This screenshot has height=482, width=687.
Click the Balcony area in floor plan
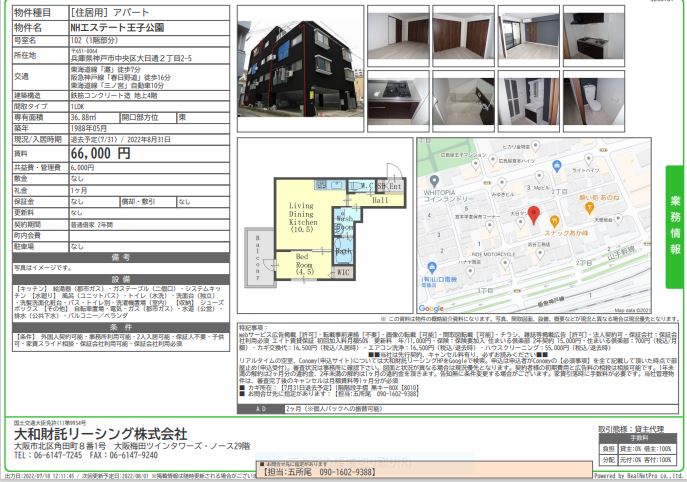(x=259, y=257)
